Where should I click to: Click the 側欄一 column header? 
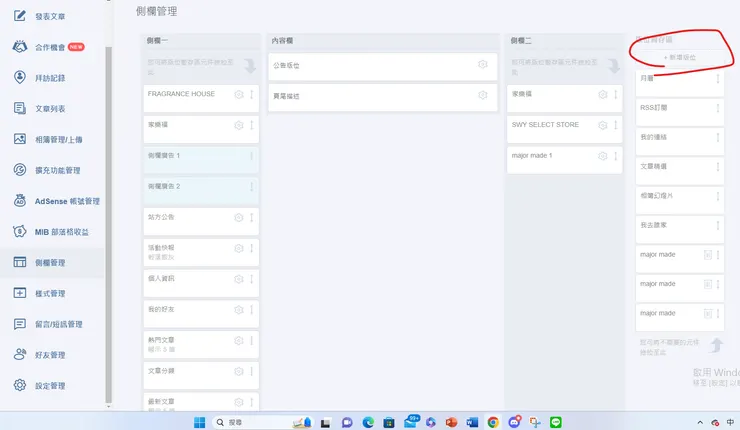(157, 41)
